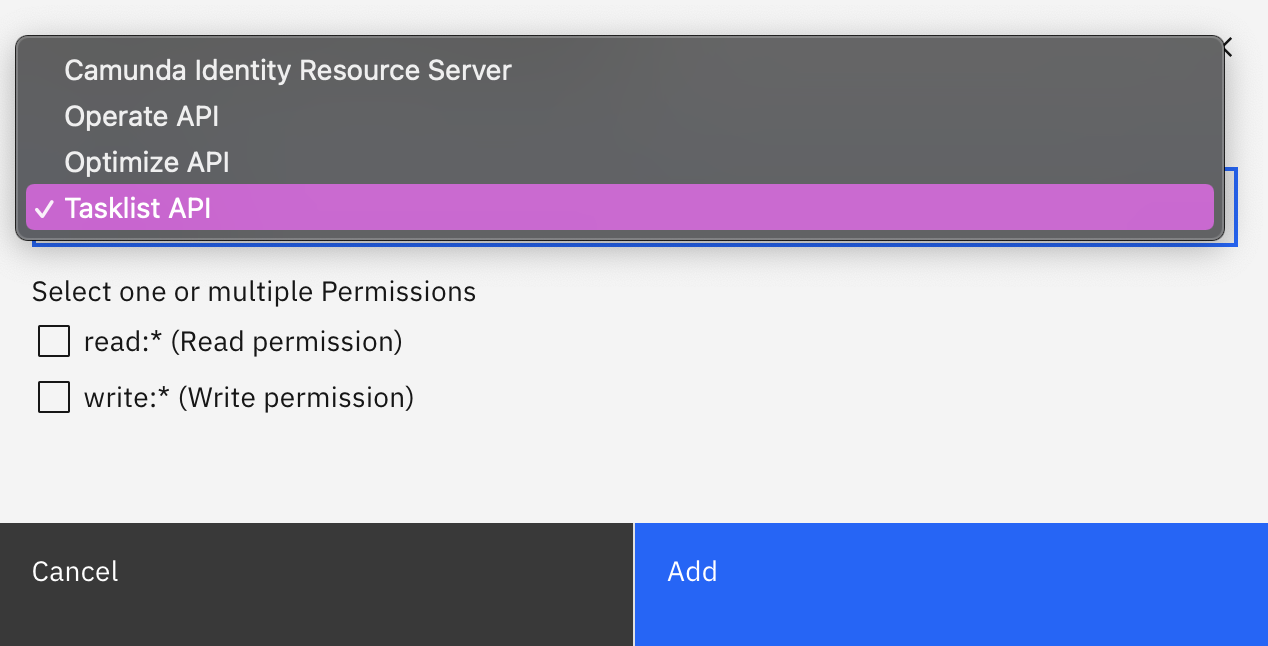Click "Select one or multiple Permissions" heading
Viewport: 1268px width, 646px height.
coord(254,292)
